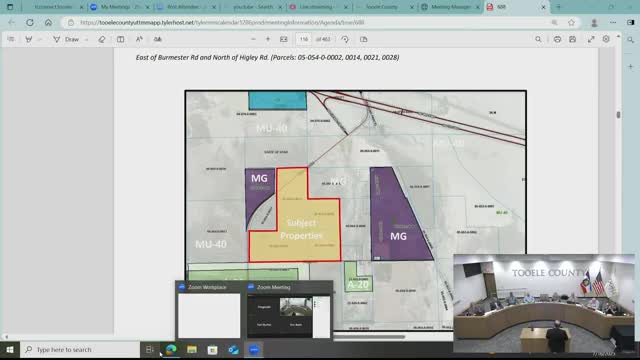Fit PDF page to width
The height and width of the screenshot is (360, 640).
(x=284, y=39)
